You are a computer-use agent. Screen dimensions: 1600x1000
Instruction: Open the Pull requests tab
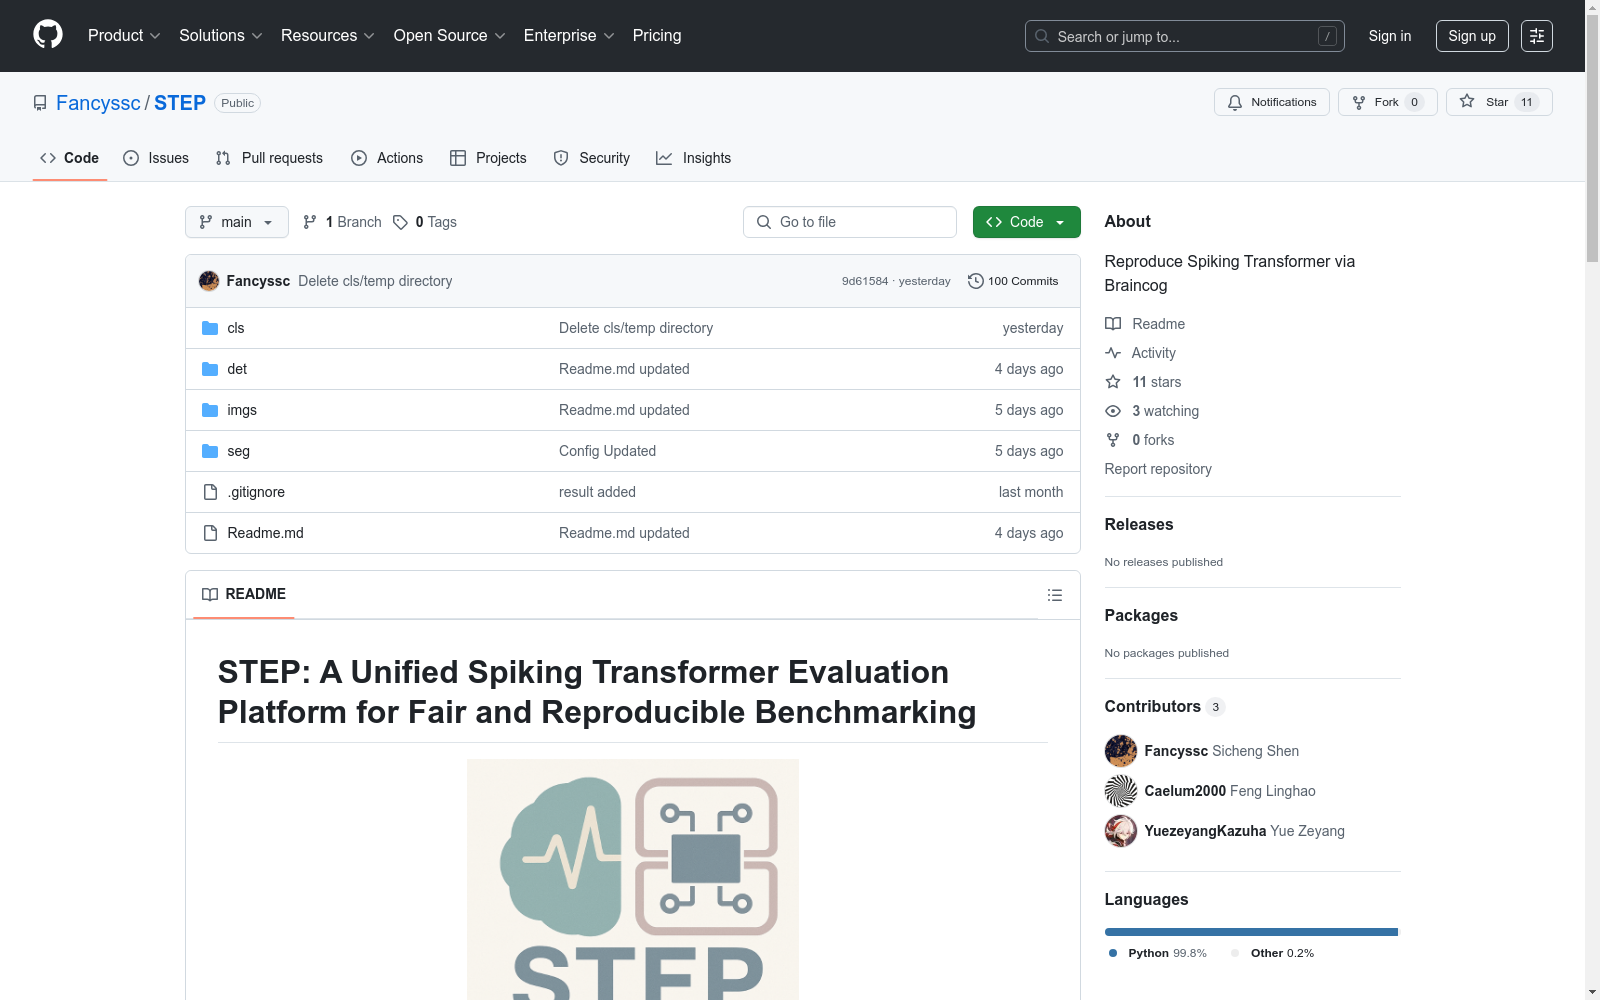269,158
